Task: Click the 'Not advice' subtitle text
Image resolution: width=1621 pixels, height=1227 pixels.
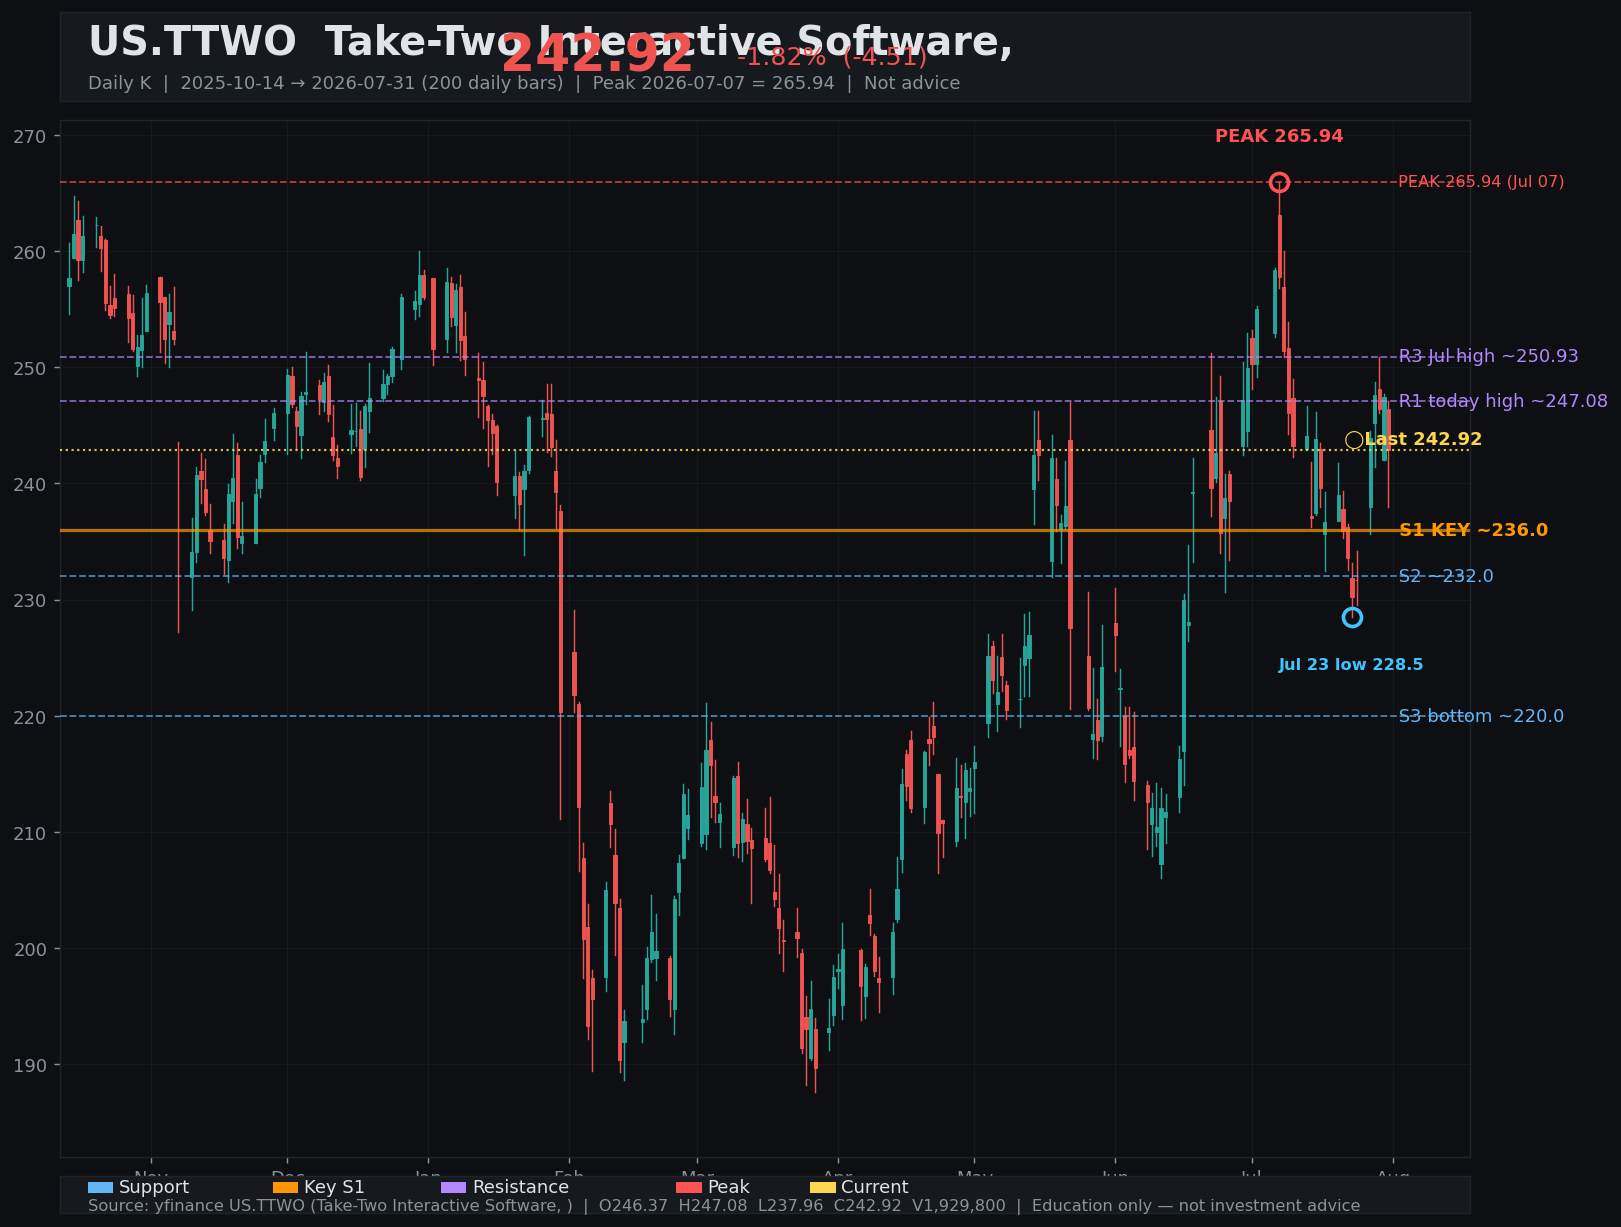Action: pos(912,83)
